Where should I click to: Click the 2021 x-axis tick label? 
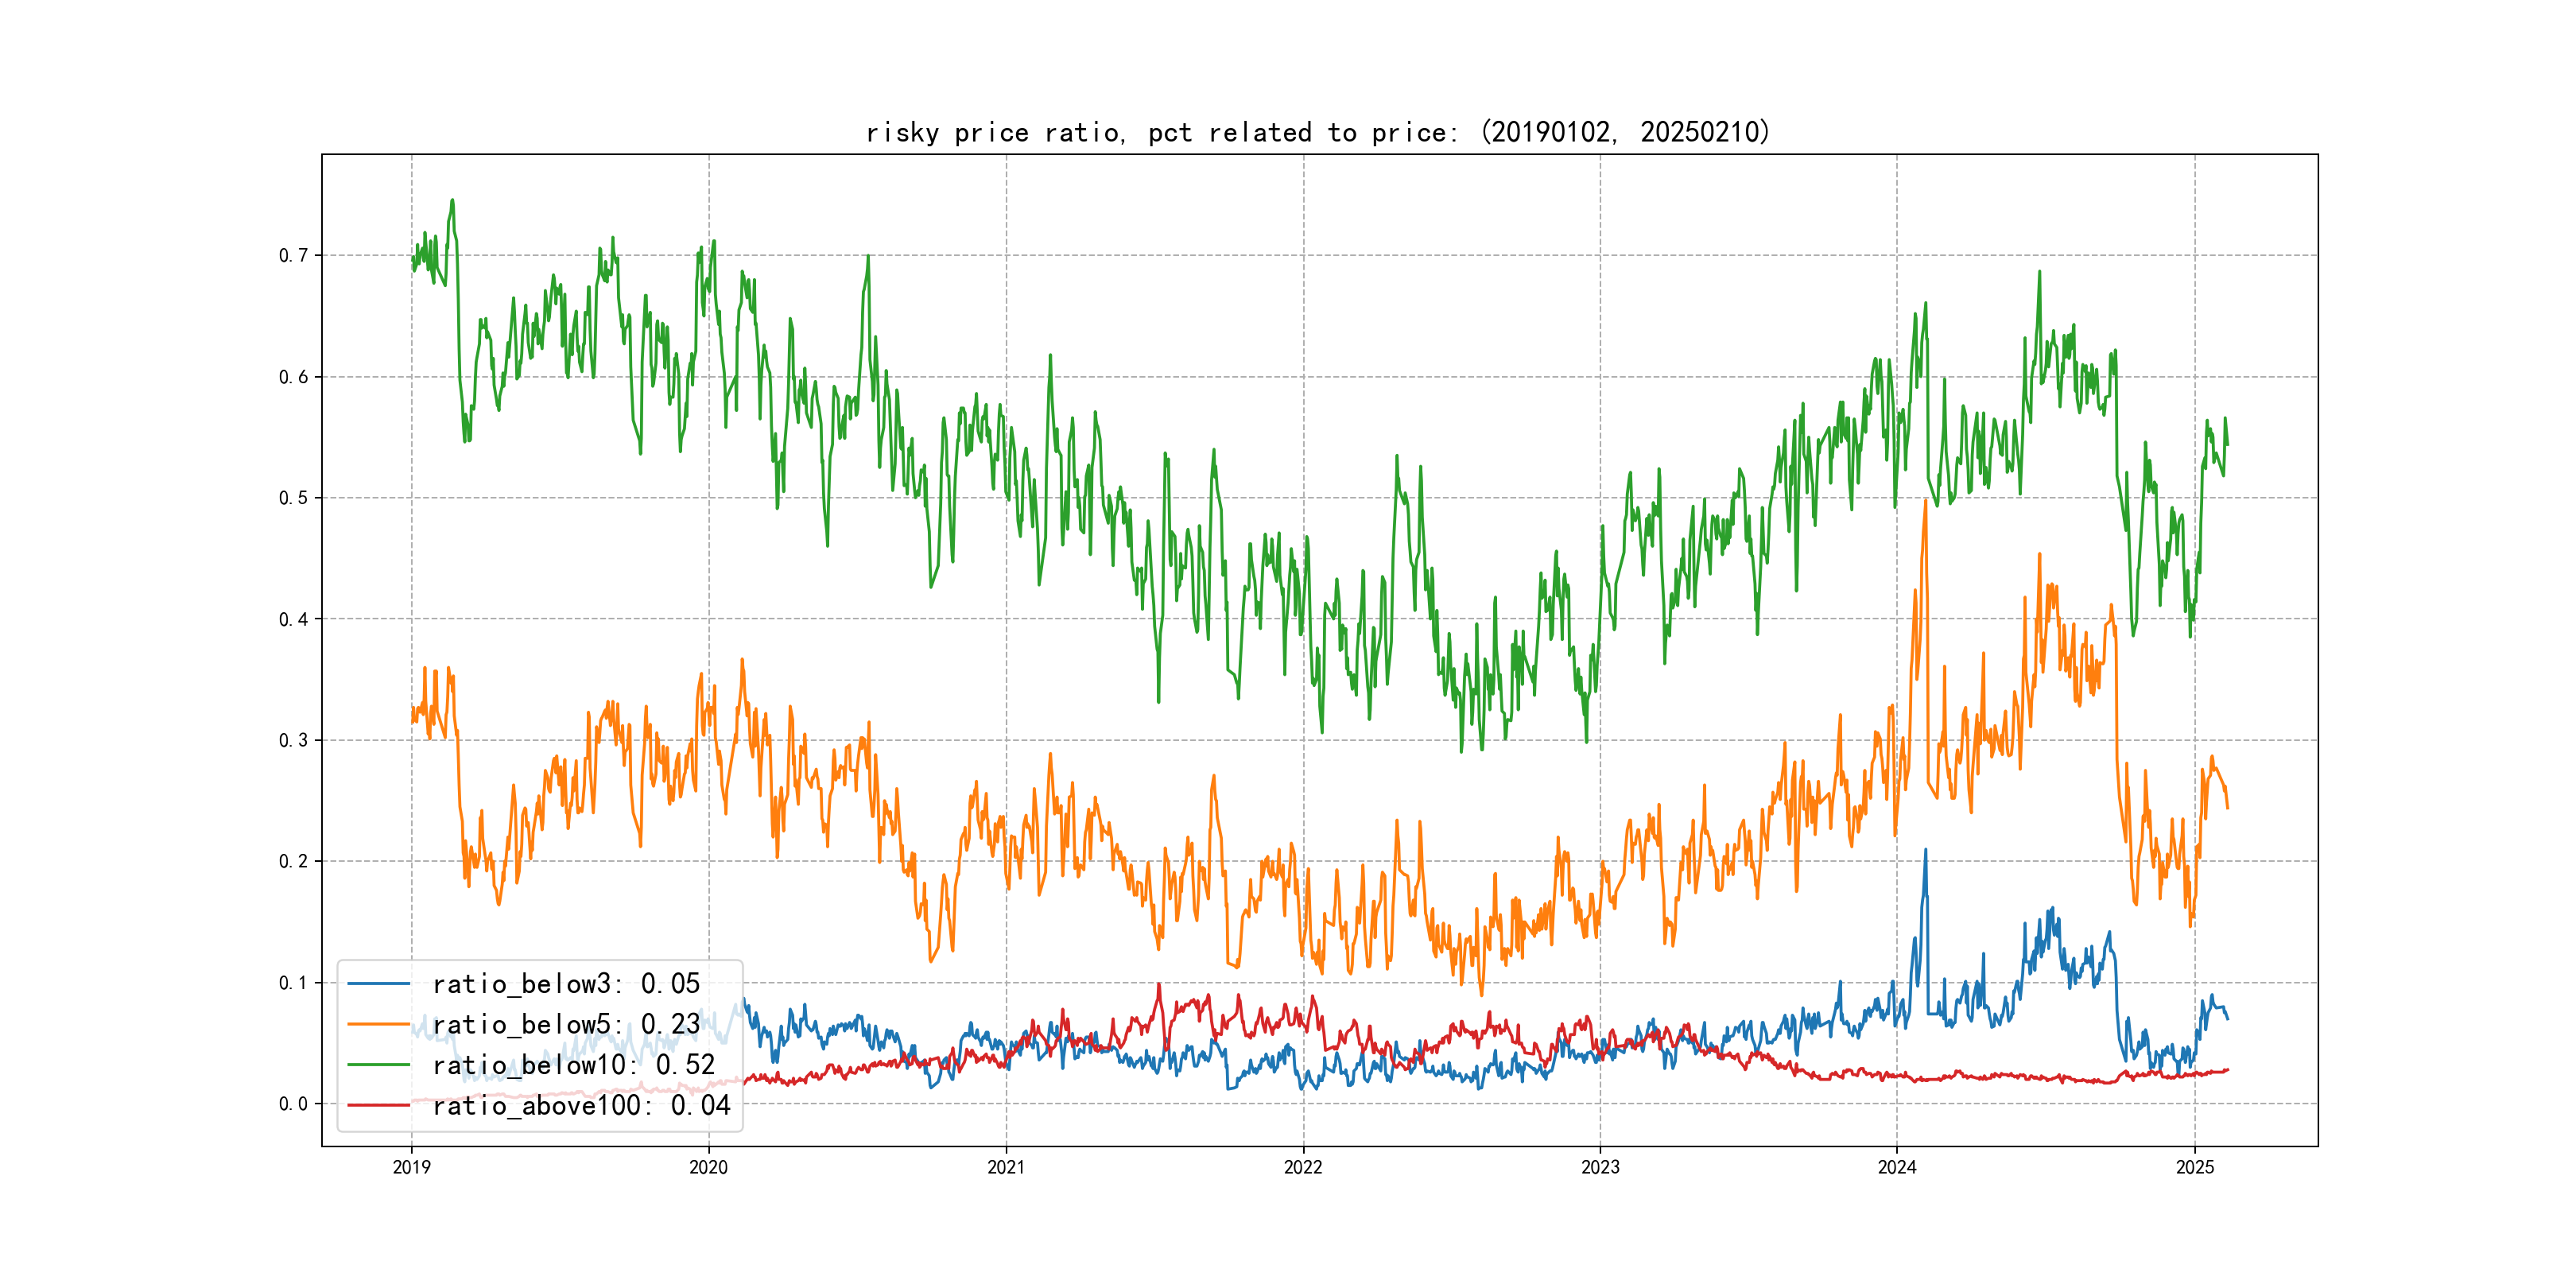tap(1006, 1167)
